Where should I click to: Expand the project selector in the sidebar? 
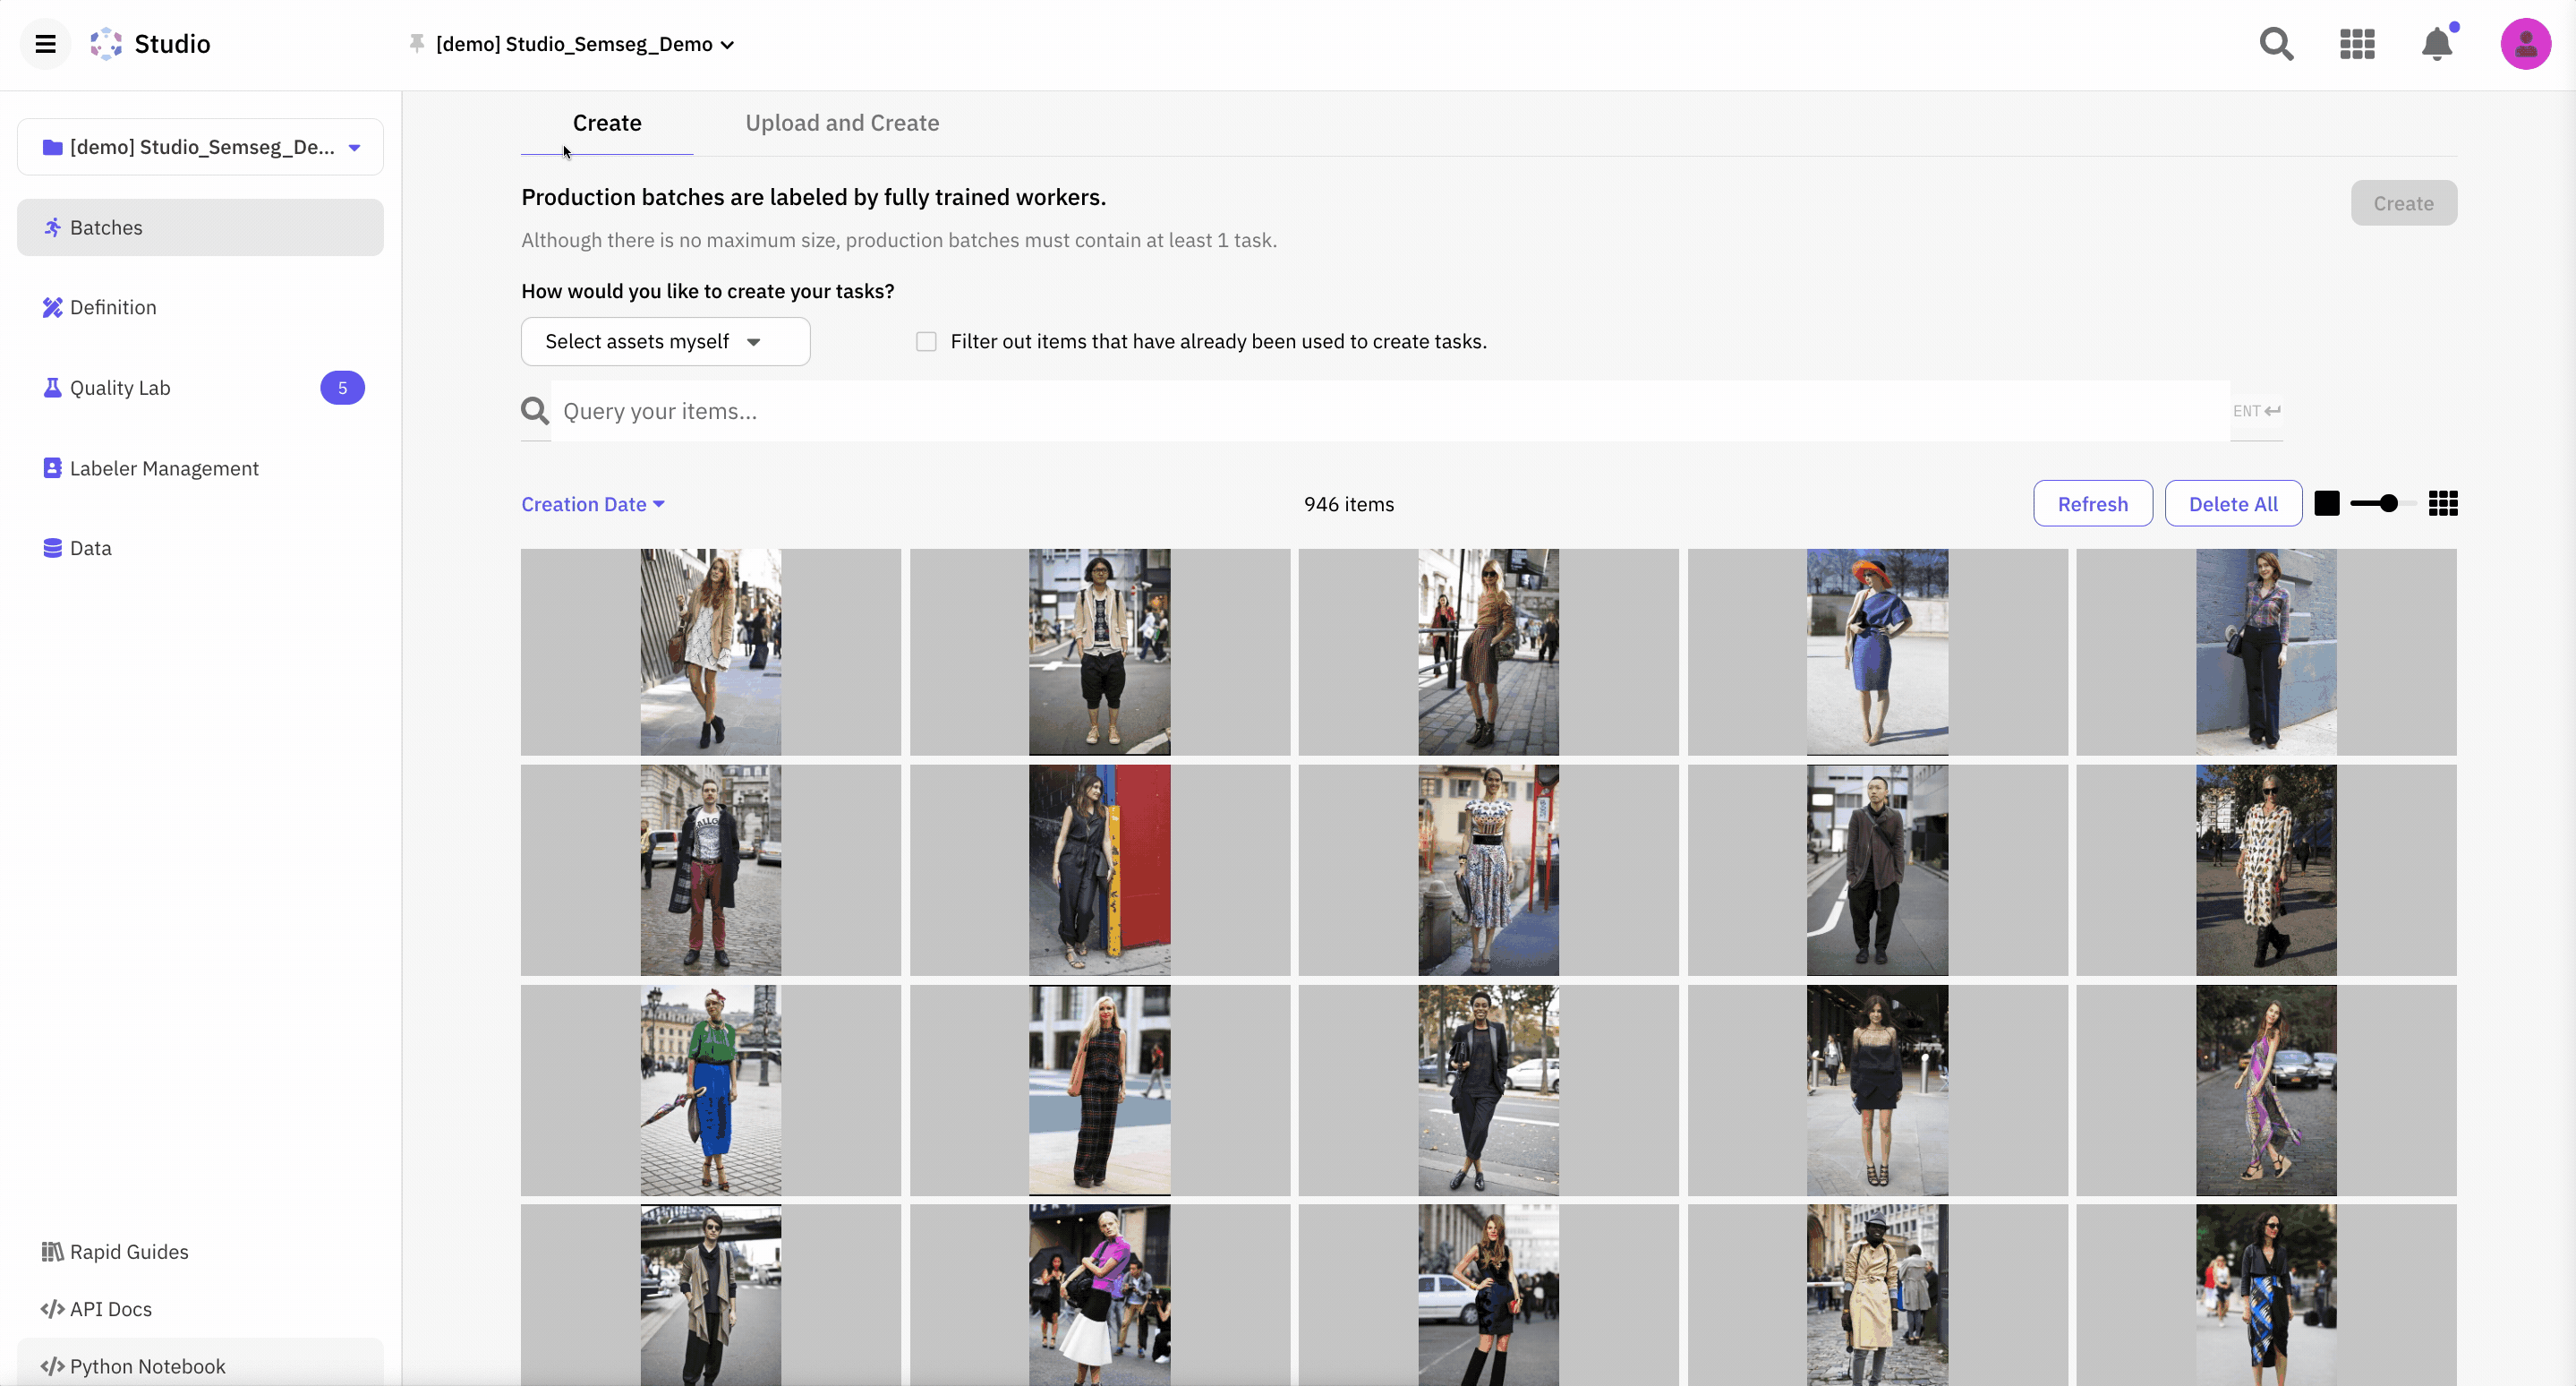pos(200,147)
